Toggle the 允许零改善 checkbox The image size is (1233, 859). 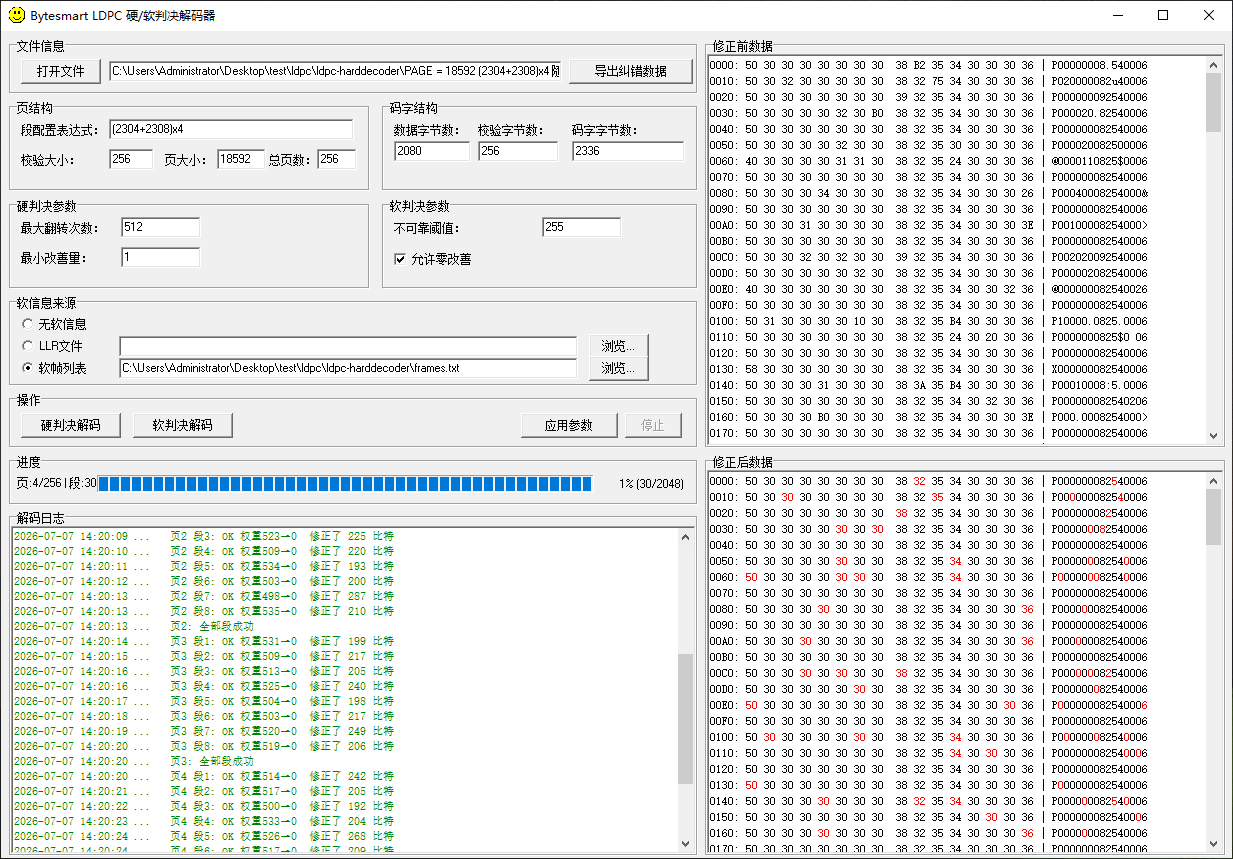401,259
